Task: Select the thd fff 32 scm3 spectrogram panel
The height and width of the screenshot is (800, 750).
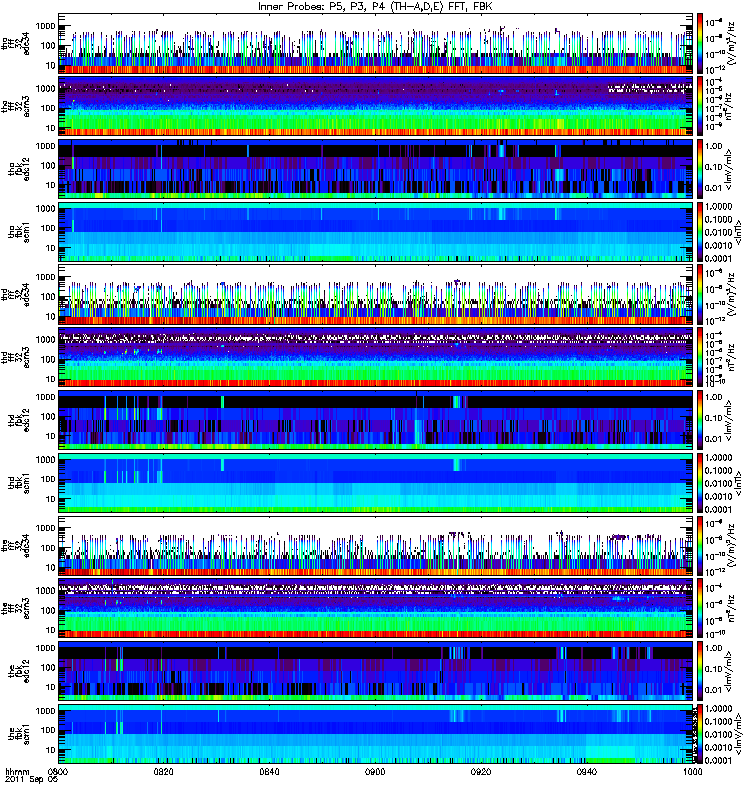Action: [x=376, y=358]
